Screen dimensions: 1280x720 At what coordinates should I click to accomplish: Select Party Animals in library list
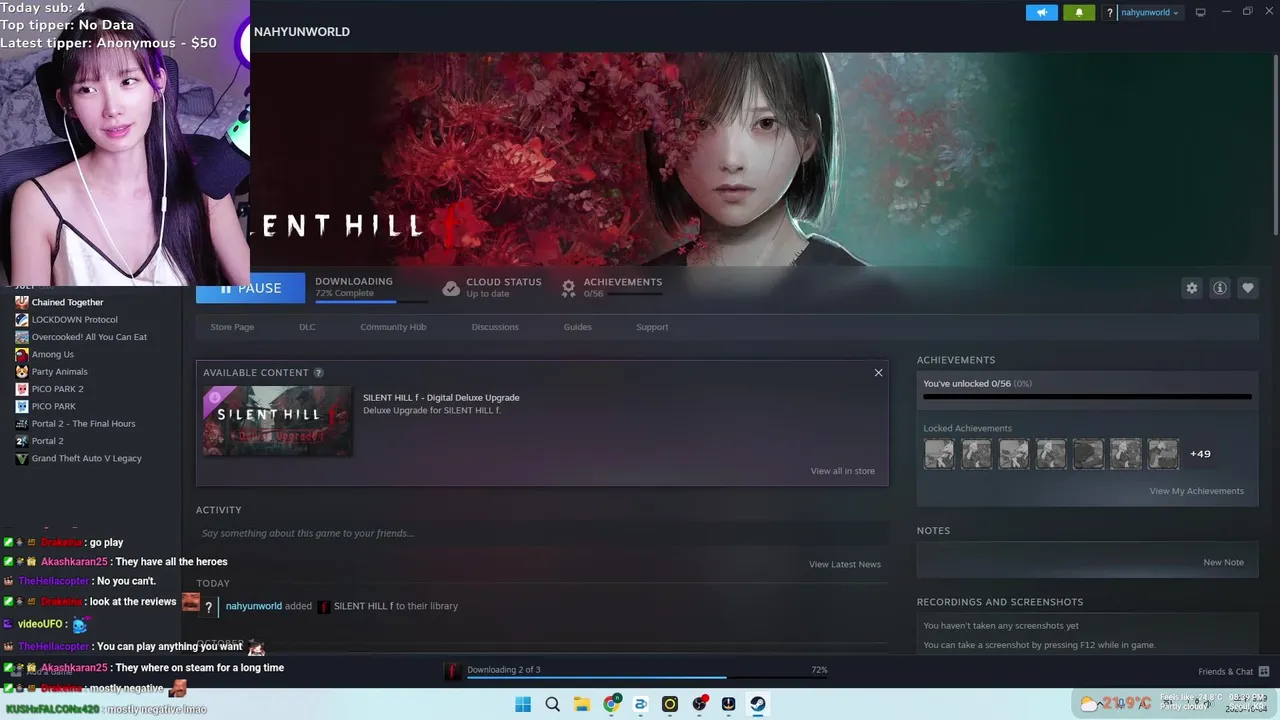59,372
